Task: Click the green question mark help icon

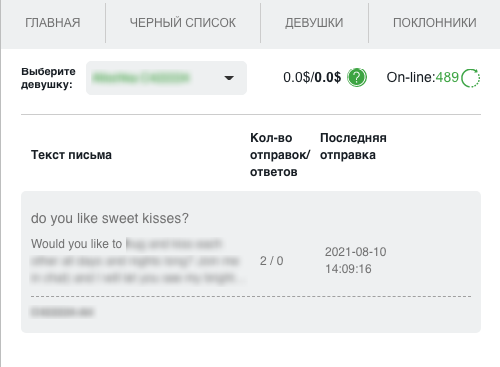Action: tap(357, 77)
